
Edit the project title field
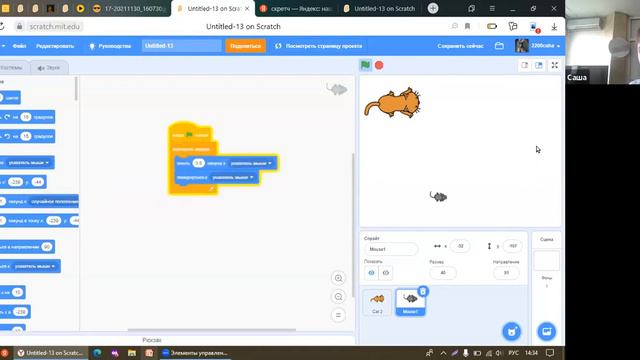tap(182, 46)
